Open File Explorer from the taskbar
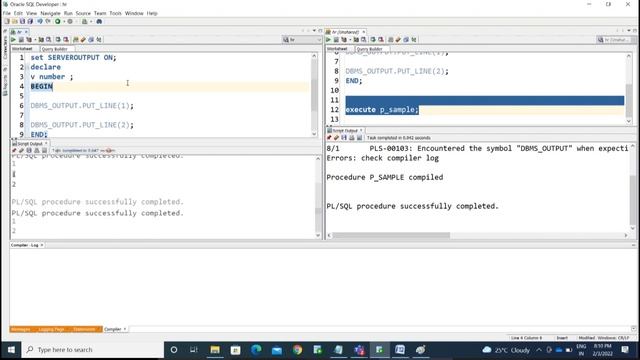640x360 pixels. point(215,350)
